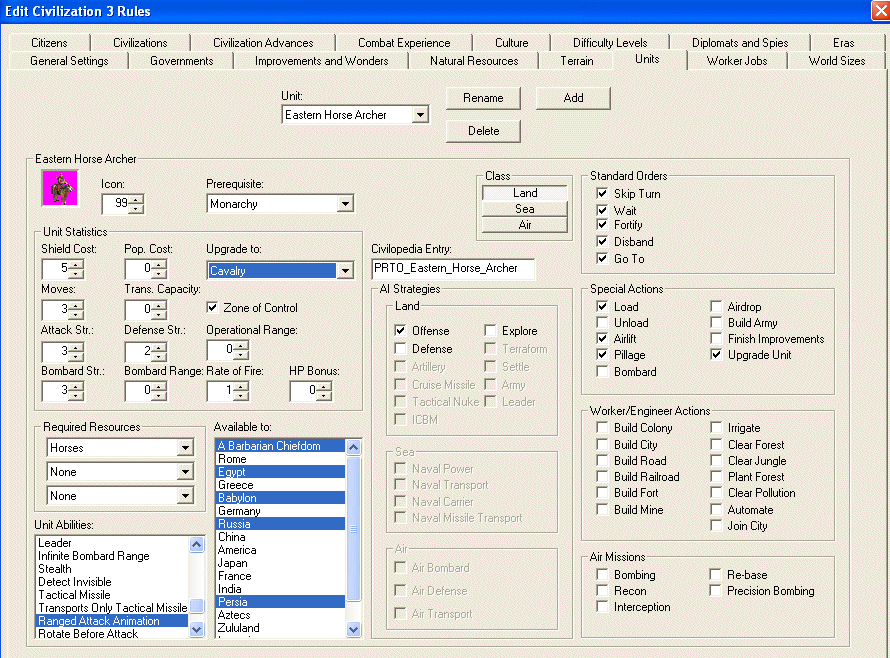Increase the Icon number stepper
The image size is (890, 658).
click(x=136, y=199)
